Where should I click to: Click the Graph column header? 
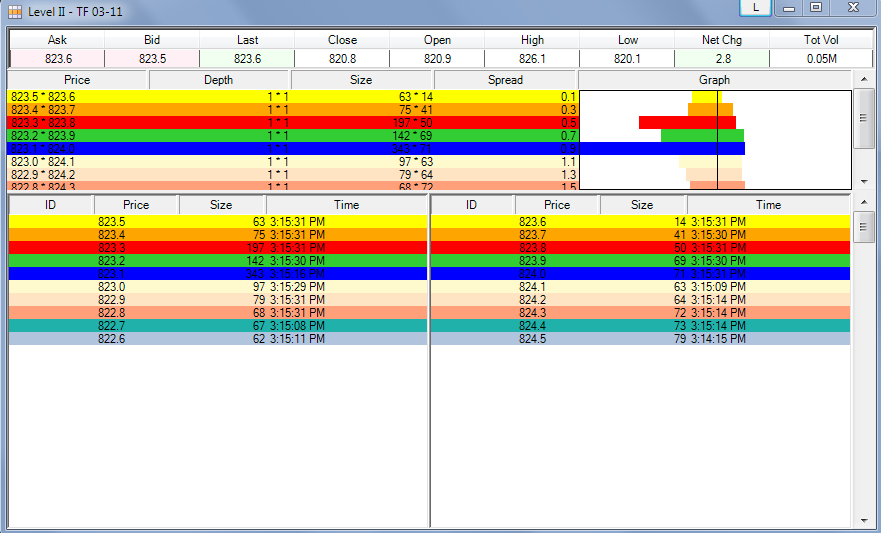click(x=714, y=80)
